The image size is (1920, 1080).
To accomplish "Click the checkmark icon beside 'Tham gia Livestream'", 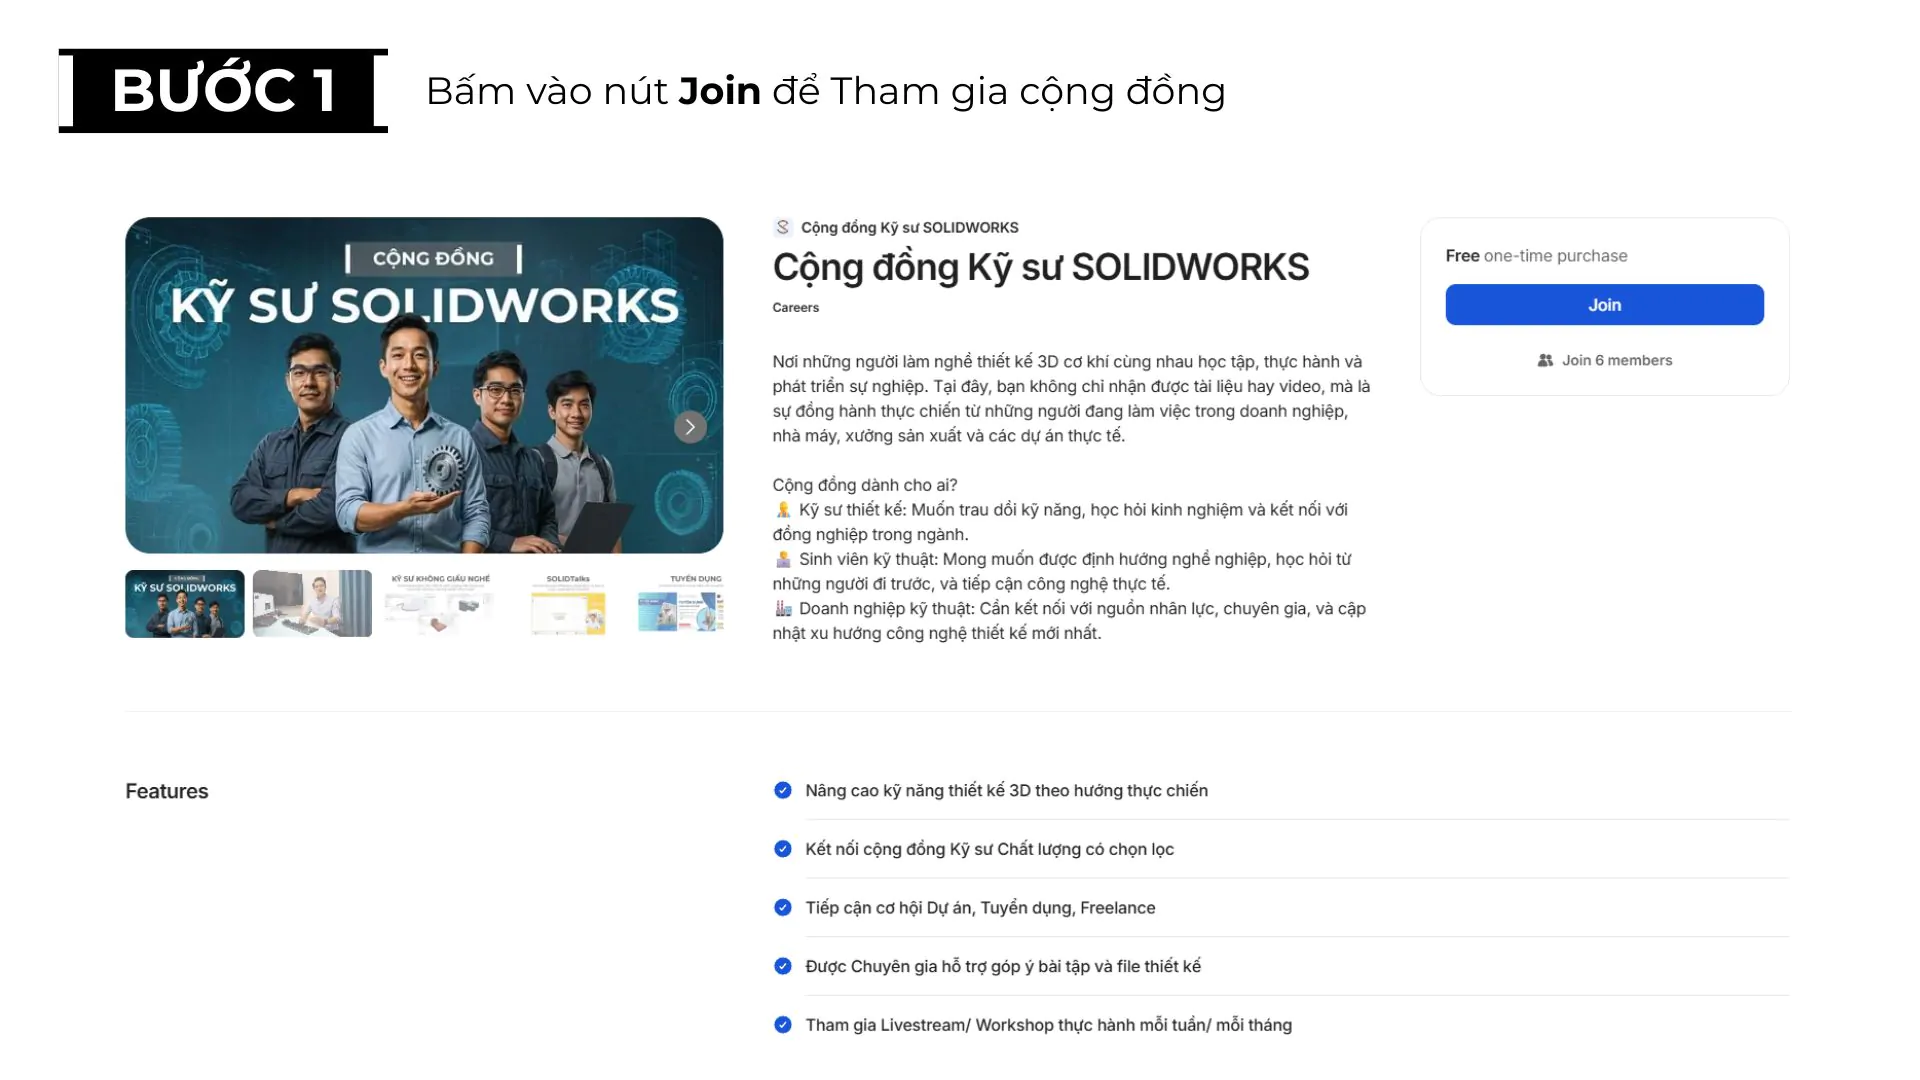I will [783, 1025].
